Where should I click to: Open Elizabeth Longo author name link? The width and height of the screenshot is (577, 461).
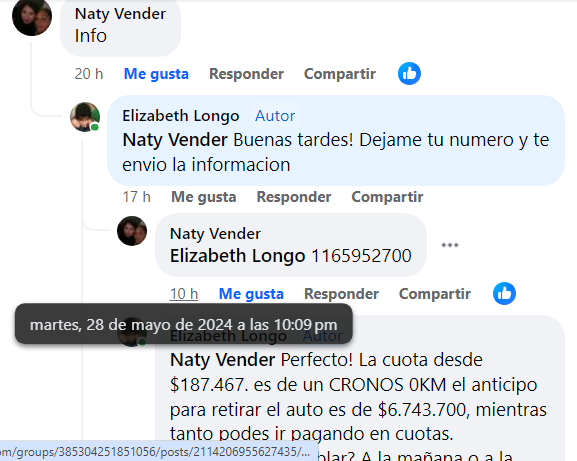[x=181, y=116]
